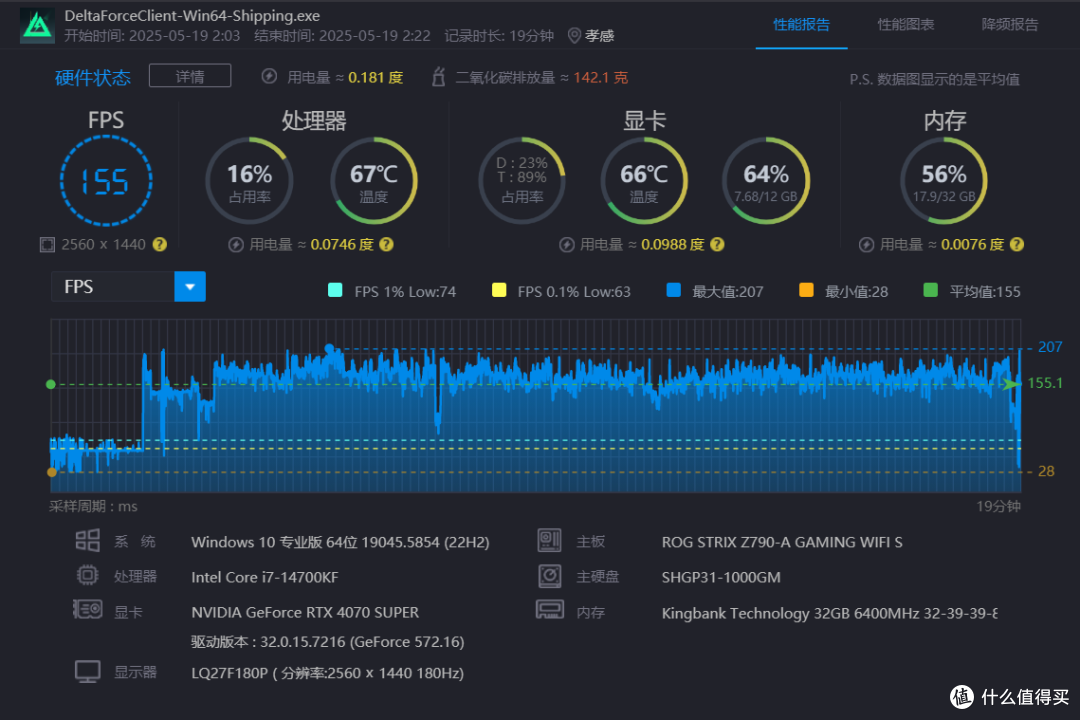1080x720 pixels.
Task: Click the GPU 66℃ temperature gauge
Action: coord(644,181)
